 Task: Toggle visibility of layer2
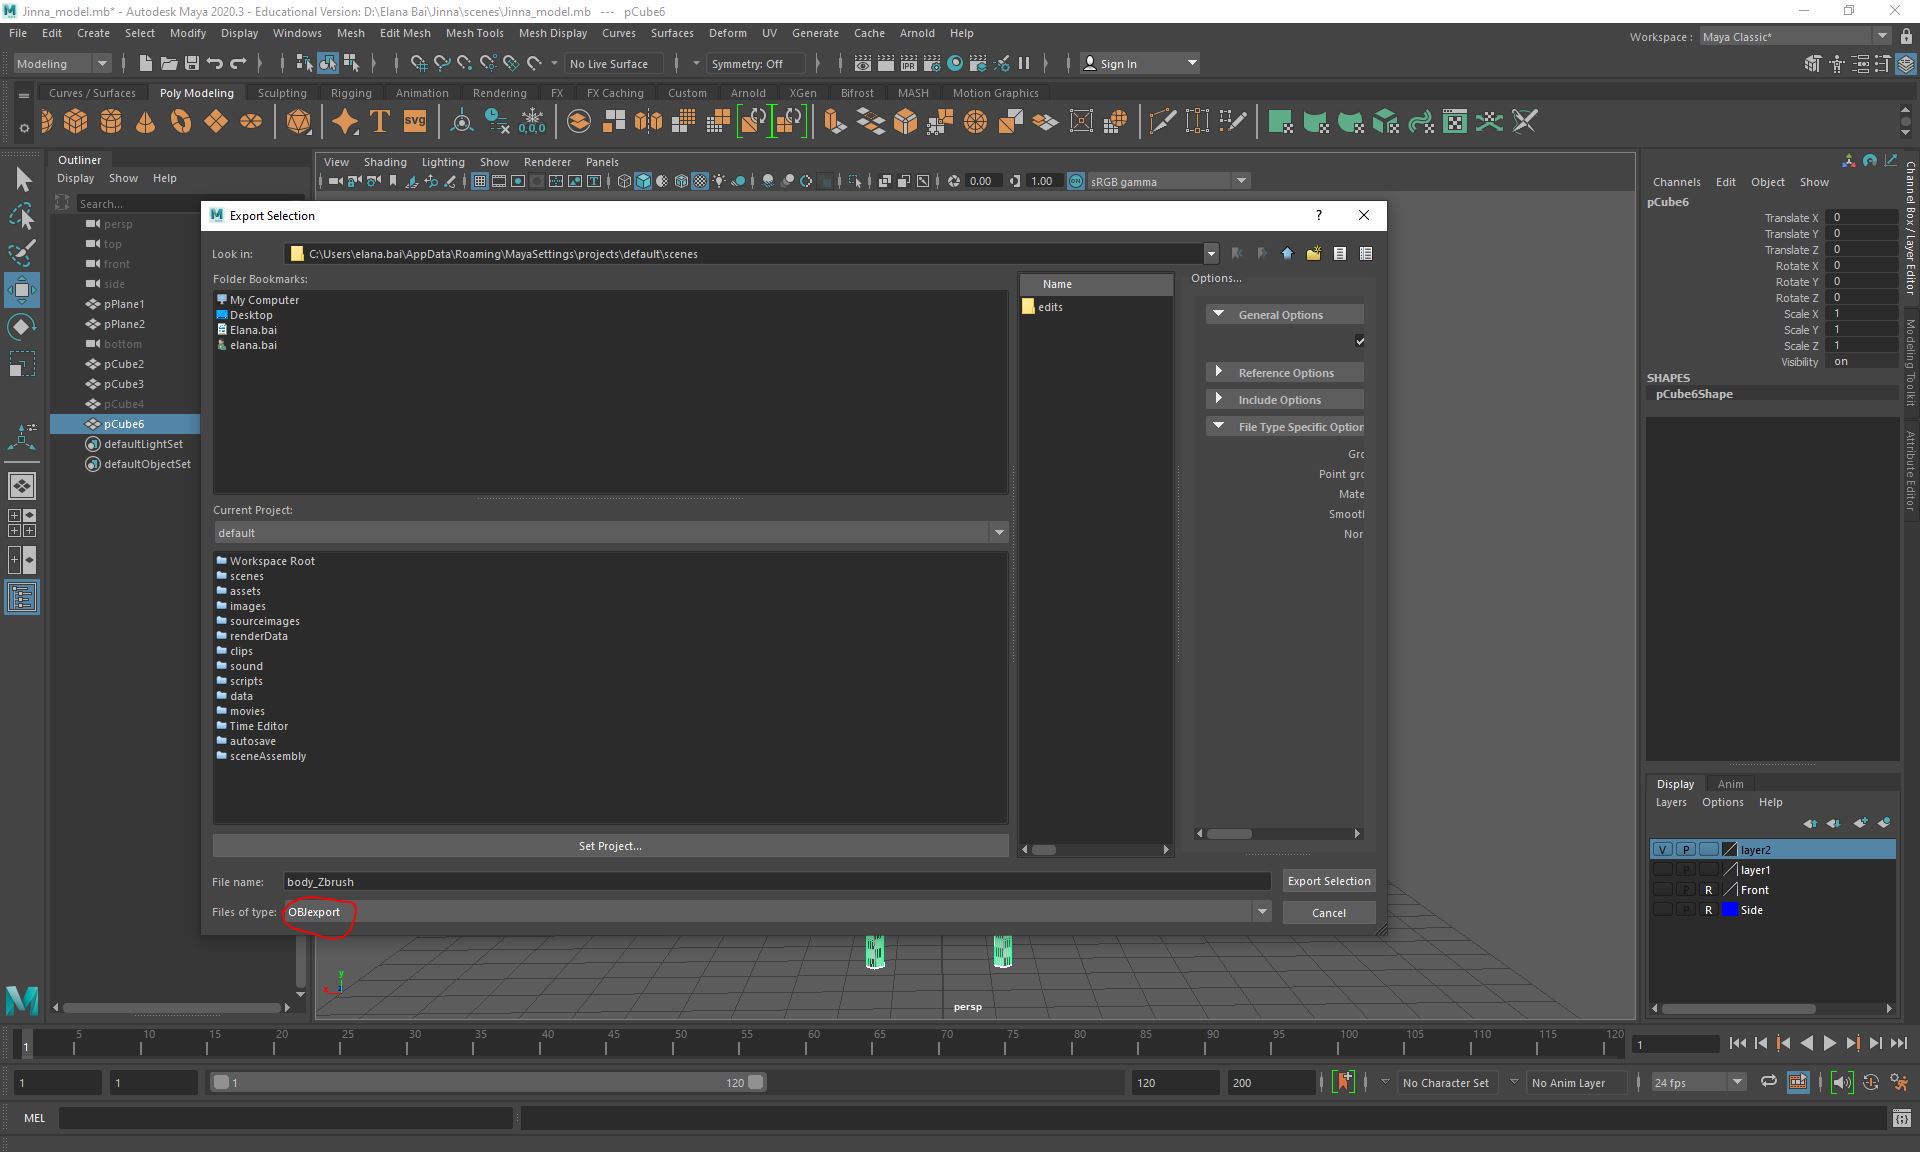pos(1662,849)
